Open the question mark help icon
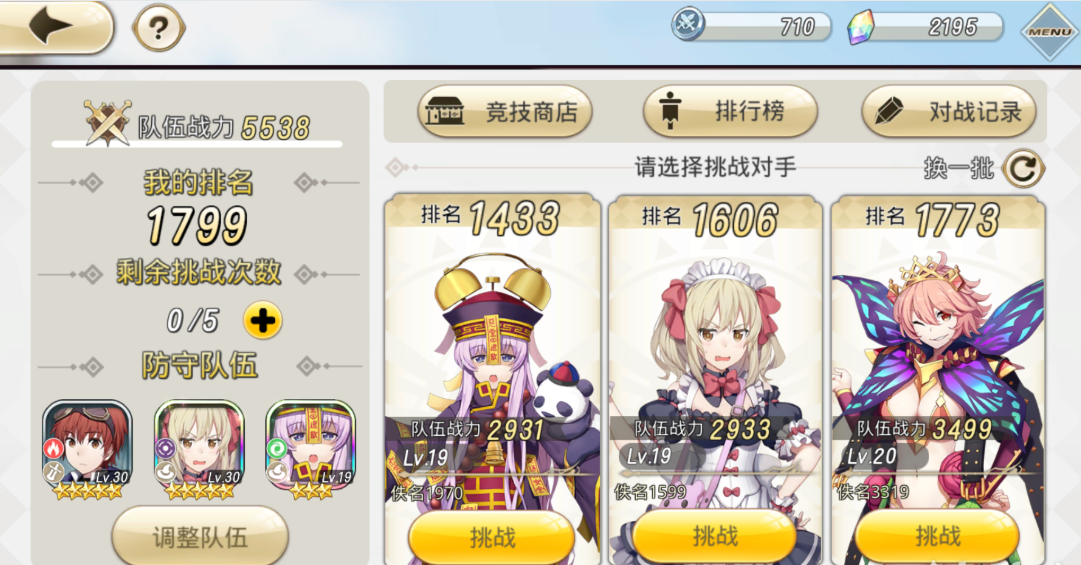 [x=159, y=28]
